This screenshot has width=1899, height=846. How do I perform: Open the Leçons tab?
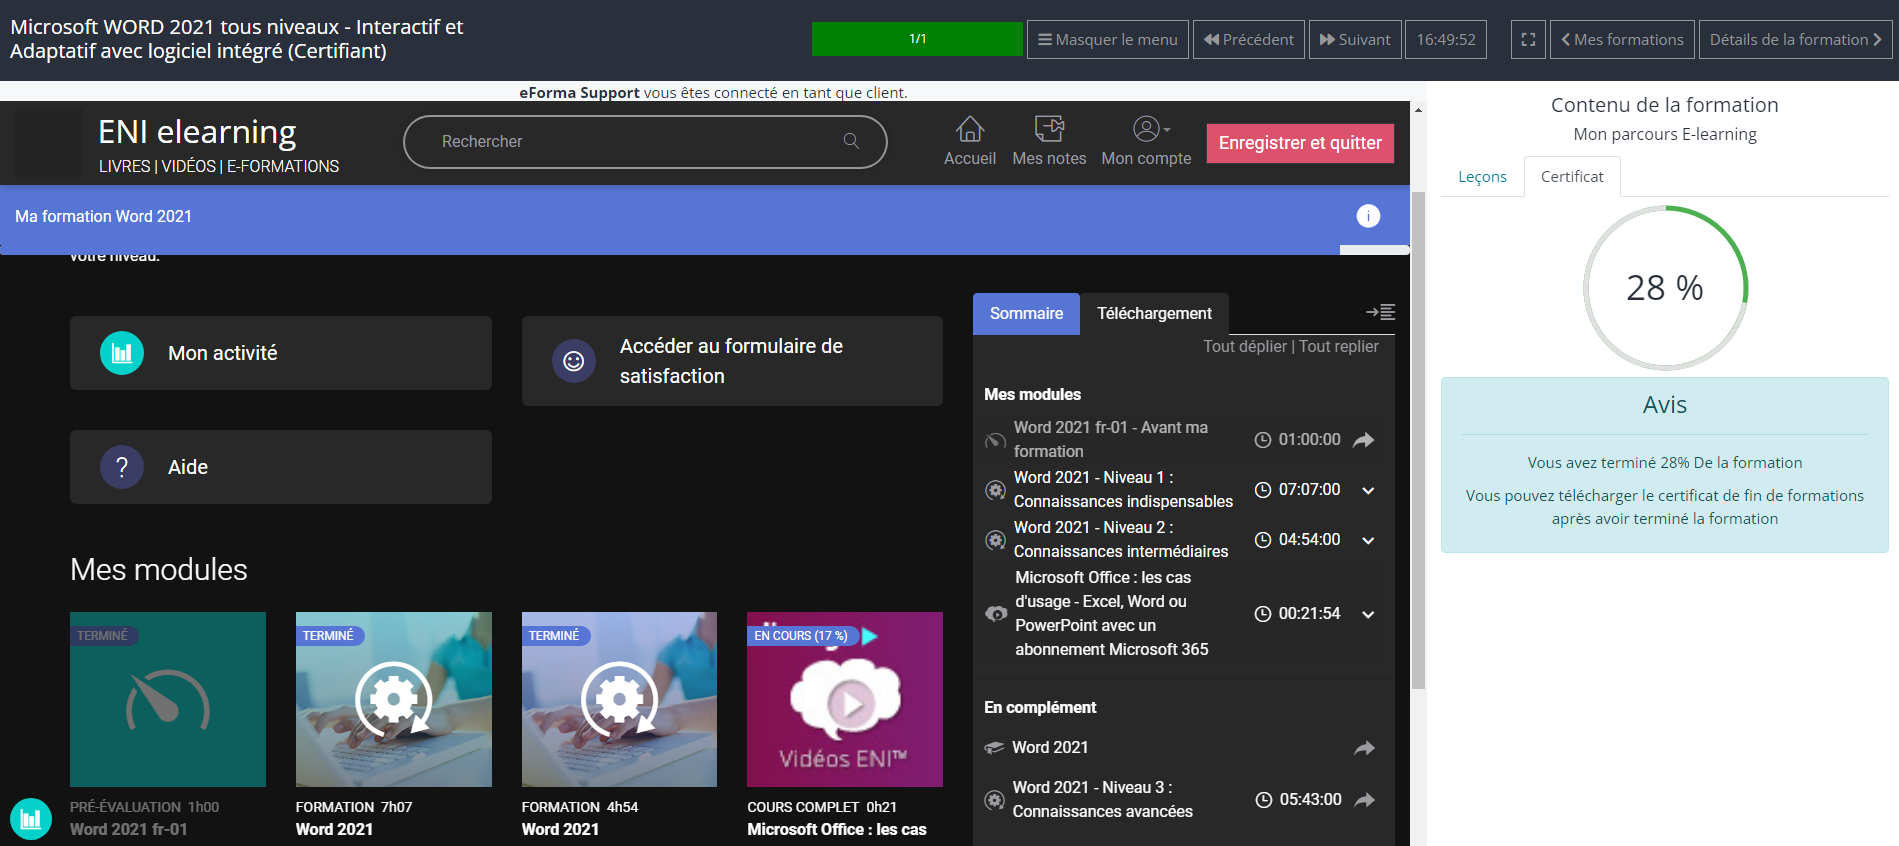[x=1482, y=177]
